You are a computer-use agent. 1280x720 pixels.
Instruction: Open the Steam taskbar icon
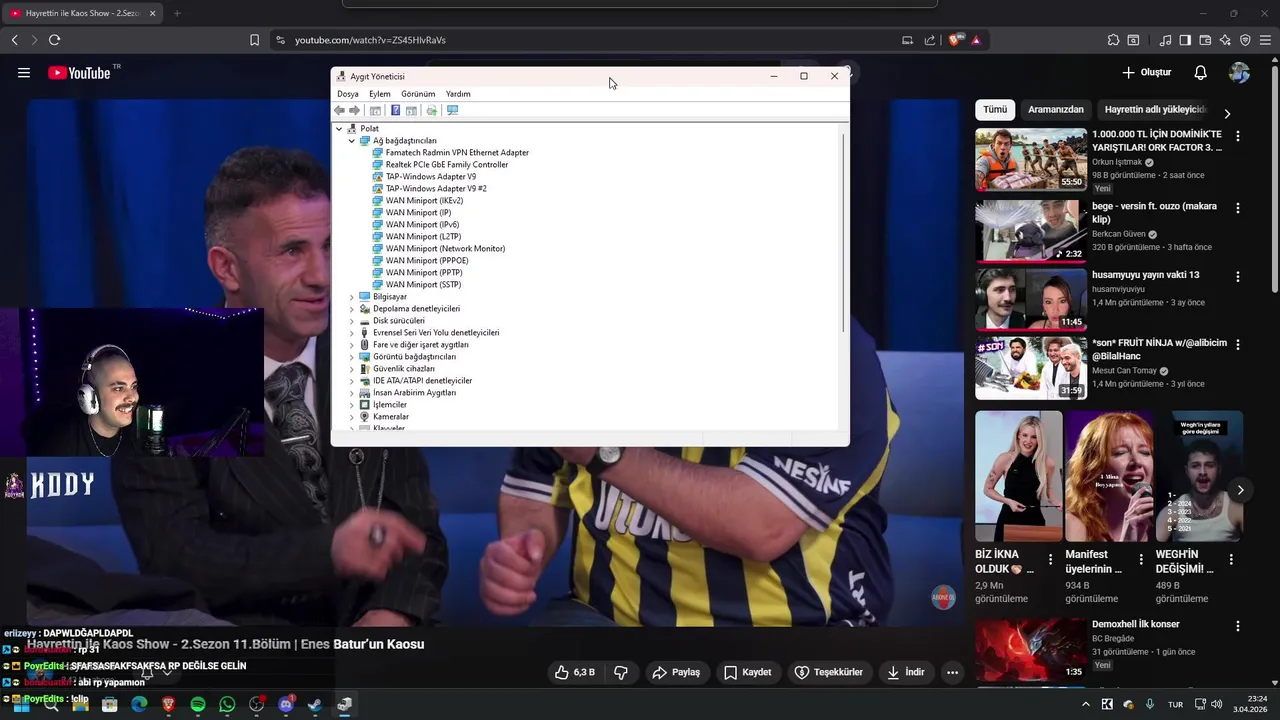coord(315,705)
